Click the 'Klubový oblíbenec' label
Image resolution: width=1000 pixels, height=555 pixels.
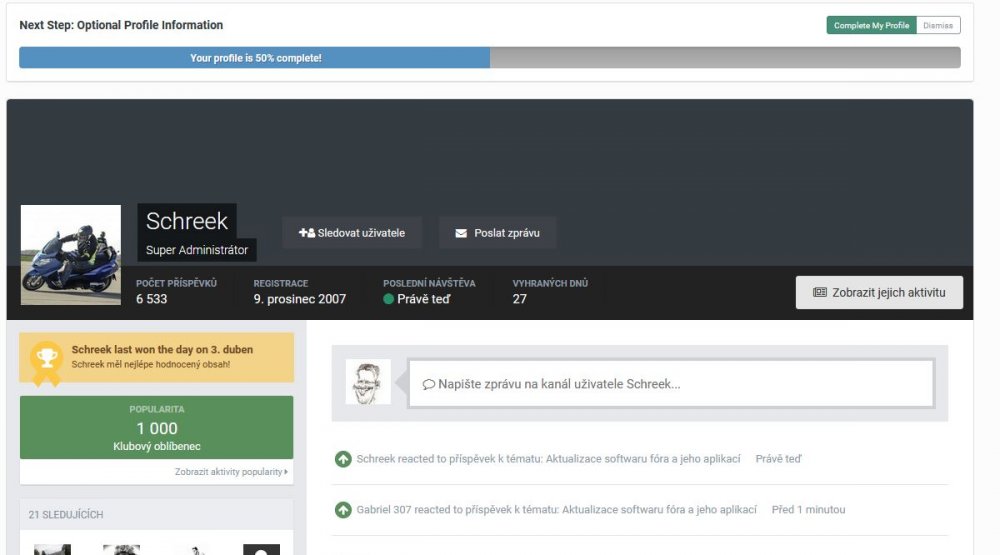(x=157, y=446)
